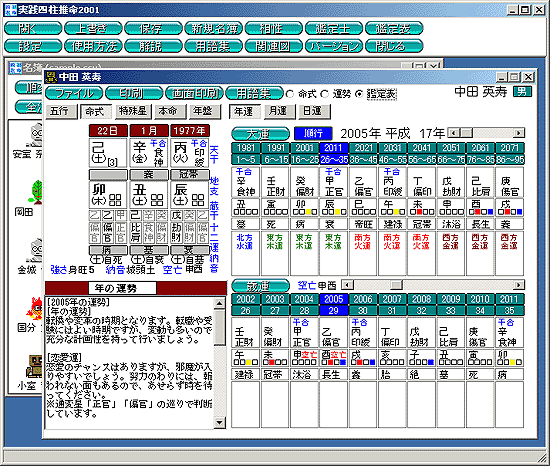Screen dimensions: 550x466
Task: Open the 用語集 button in main toolbar
Action: 214,46
